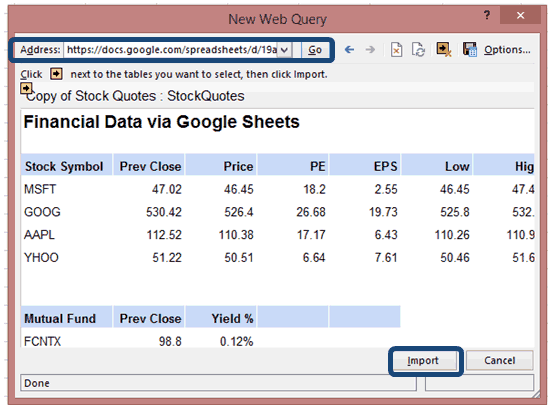The width and height of the screenshot is (552, 410).
Task: Click the AAPL Price value 110.38
Action: tap(236, 235)
